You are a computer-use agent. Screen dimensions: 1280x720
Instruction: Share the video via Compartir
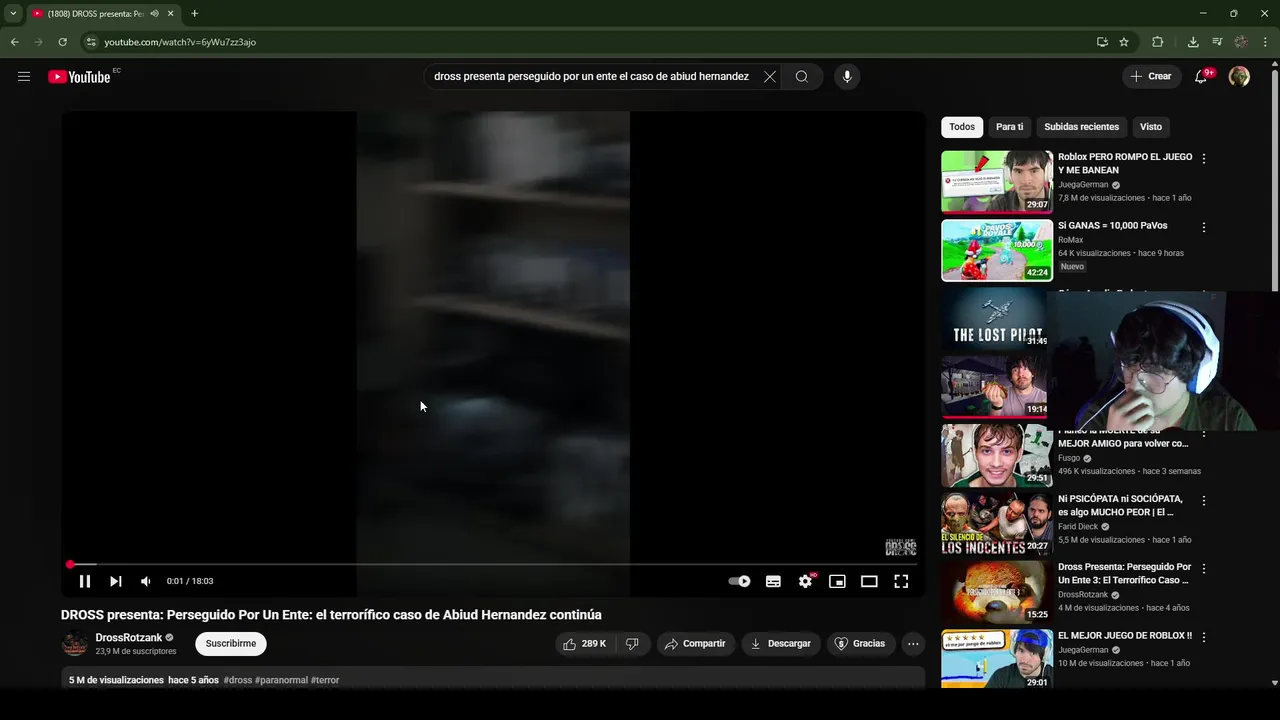point(695,644)
